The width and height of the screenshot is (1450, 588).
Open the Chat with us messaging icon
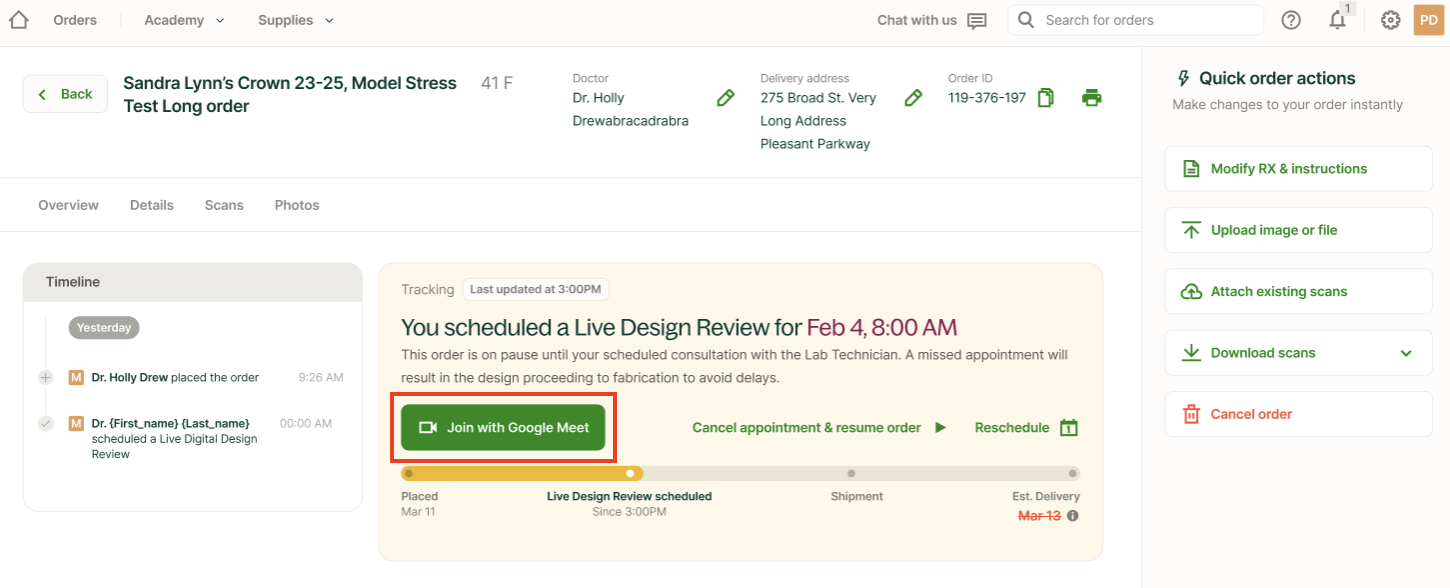[x=976, y=19]
